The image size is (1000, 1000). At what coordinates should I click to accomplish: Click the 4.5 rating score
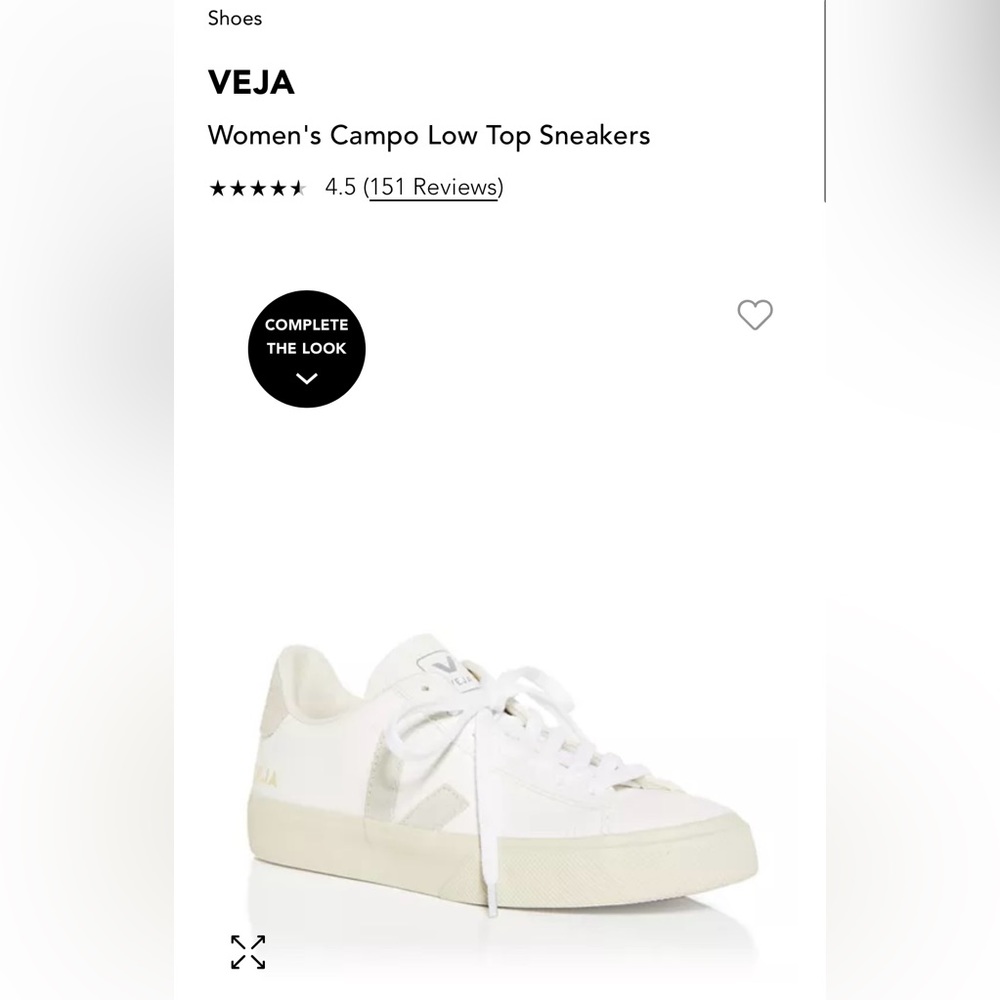(338, 186)
